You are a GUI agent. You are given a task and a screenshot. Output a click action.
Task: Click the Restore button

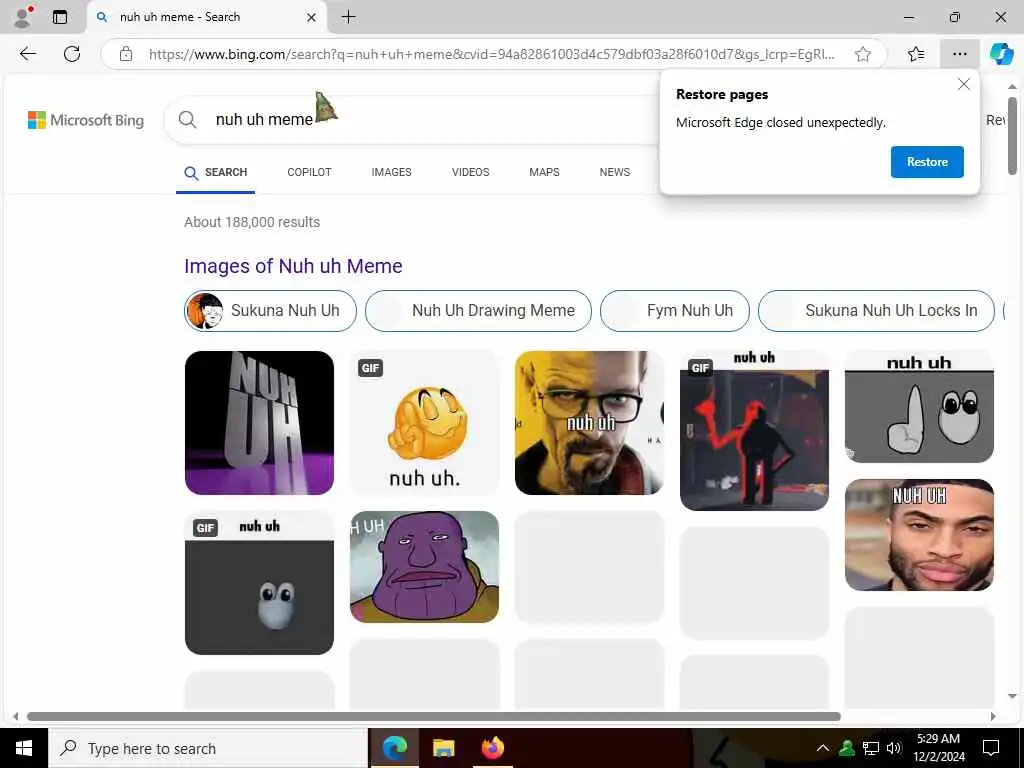click(x=927, y=162)
